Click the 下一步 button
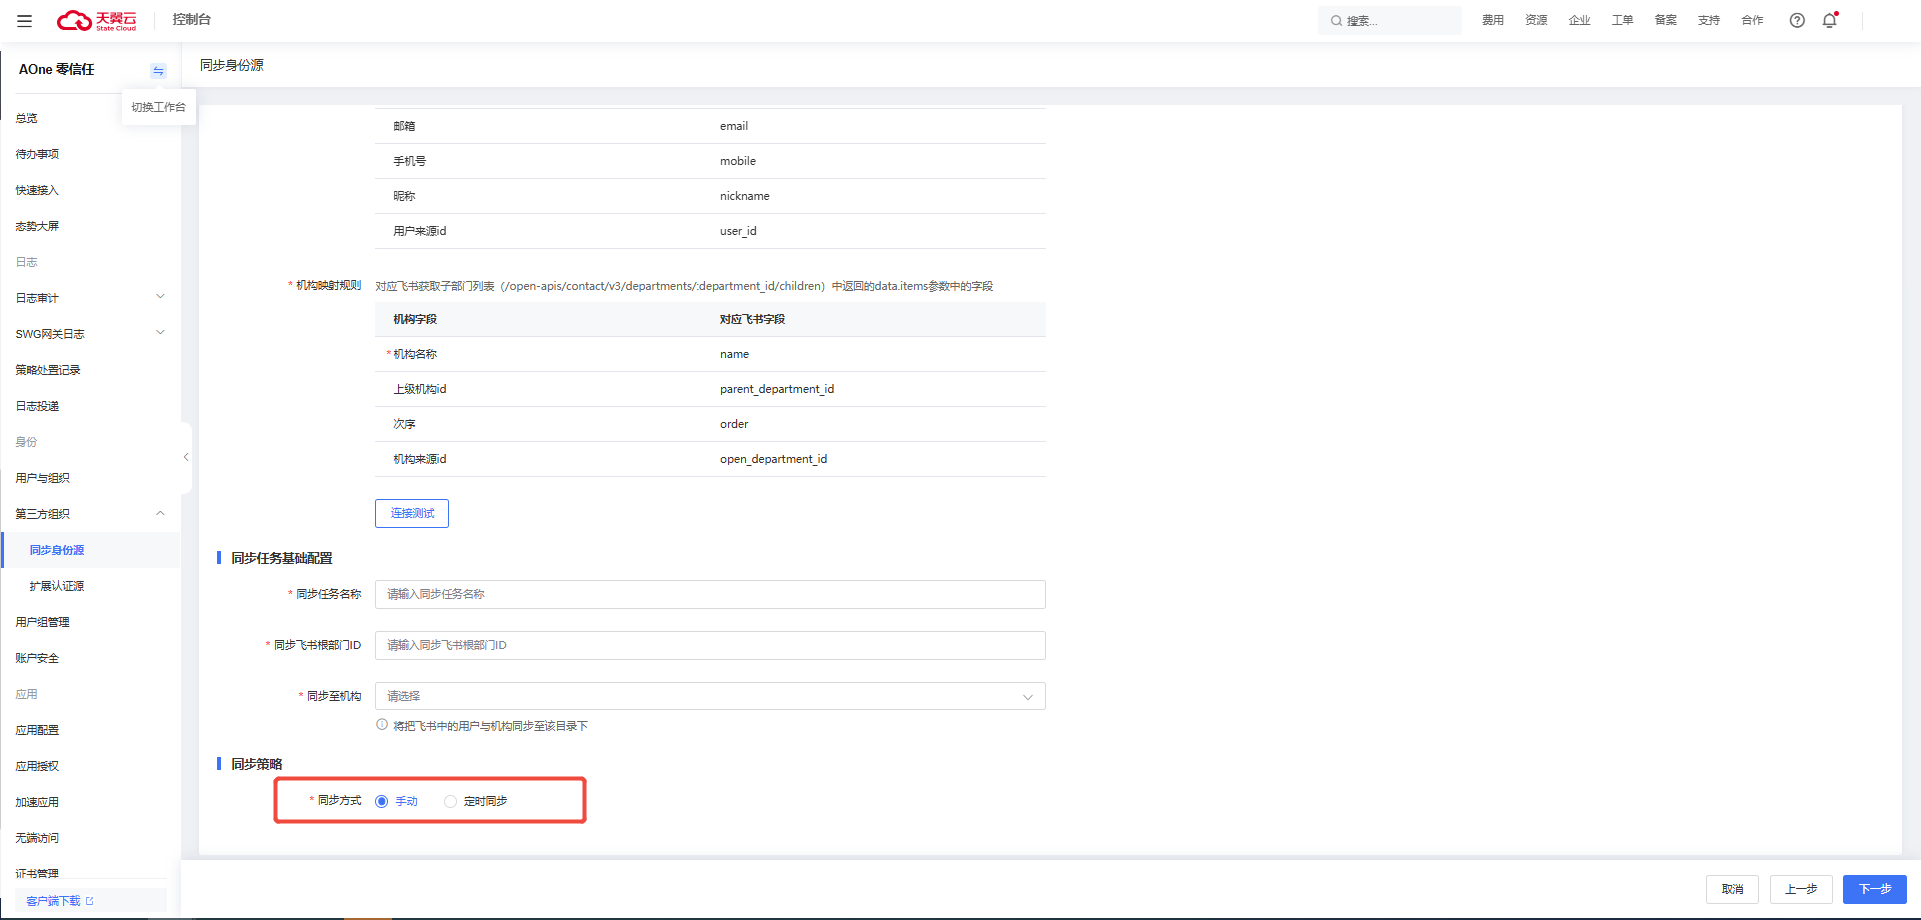1921x920 pixels. (x=1875, y=889)
